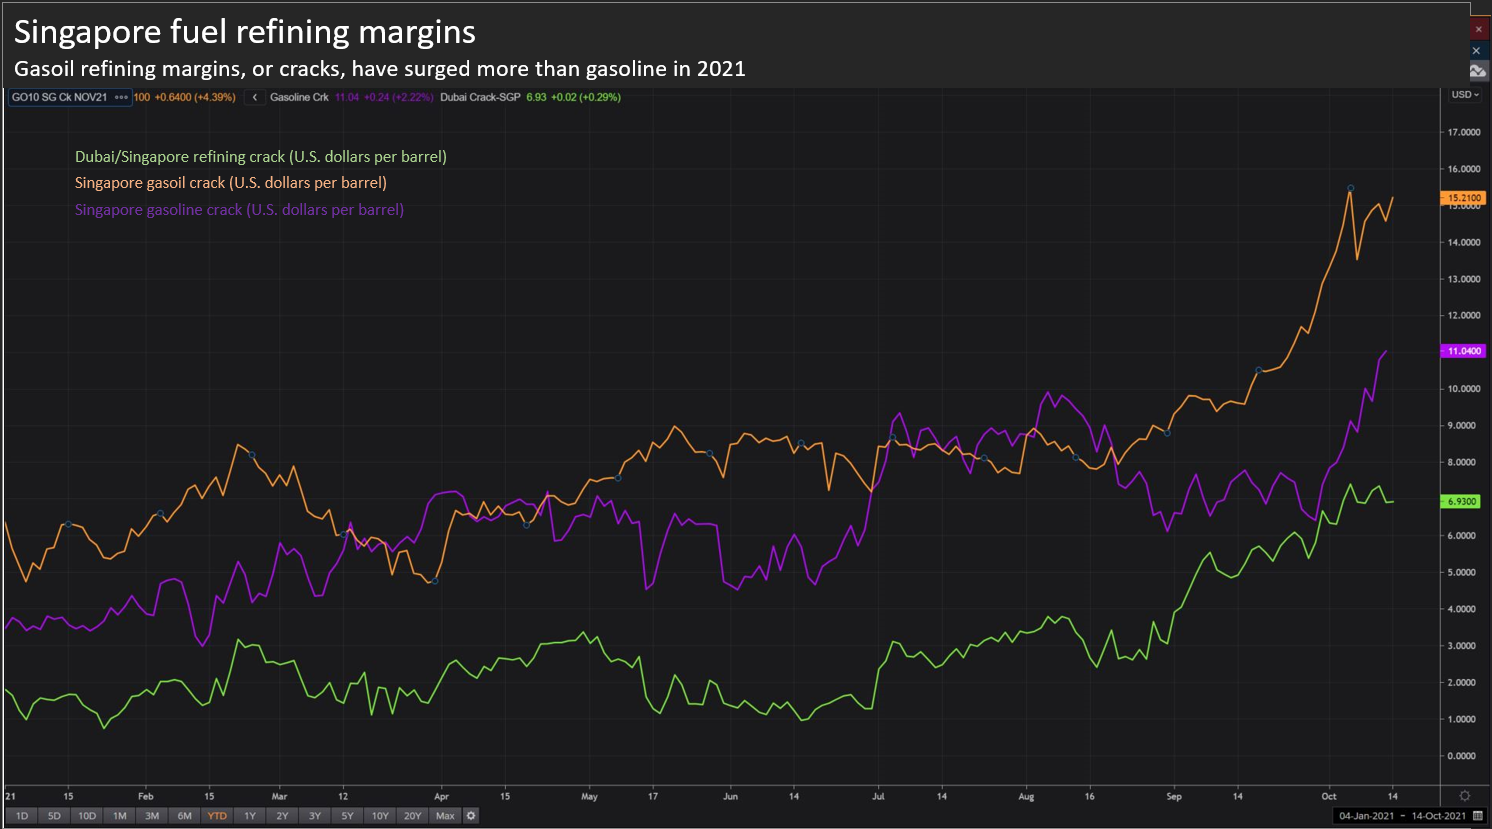Select the Max time range
This screenshot has height=829, width=1492.
pyautogui.click(x=444, y=815)
